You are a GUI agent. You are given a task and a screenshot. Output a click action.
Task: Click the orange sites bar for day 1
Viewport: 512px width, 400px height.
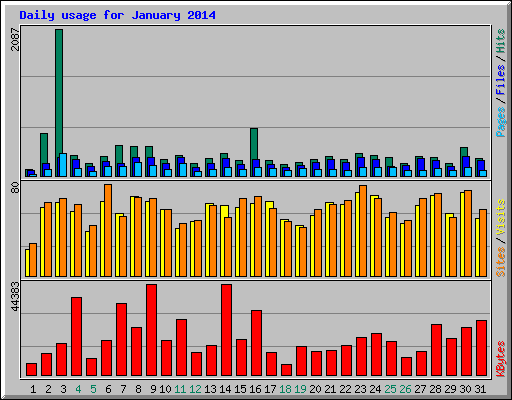pyautogui.click(x=33, y=260)
